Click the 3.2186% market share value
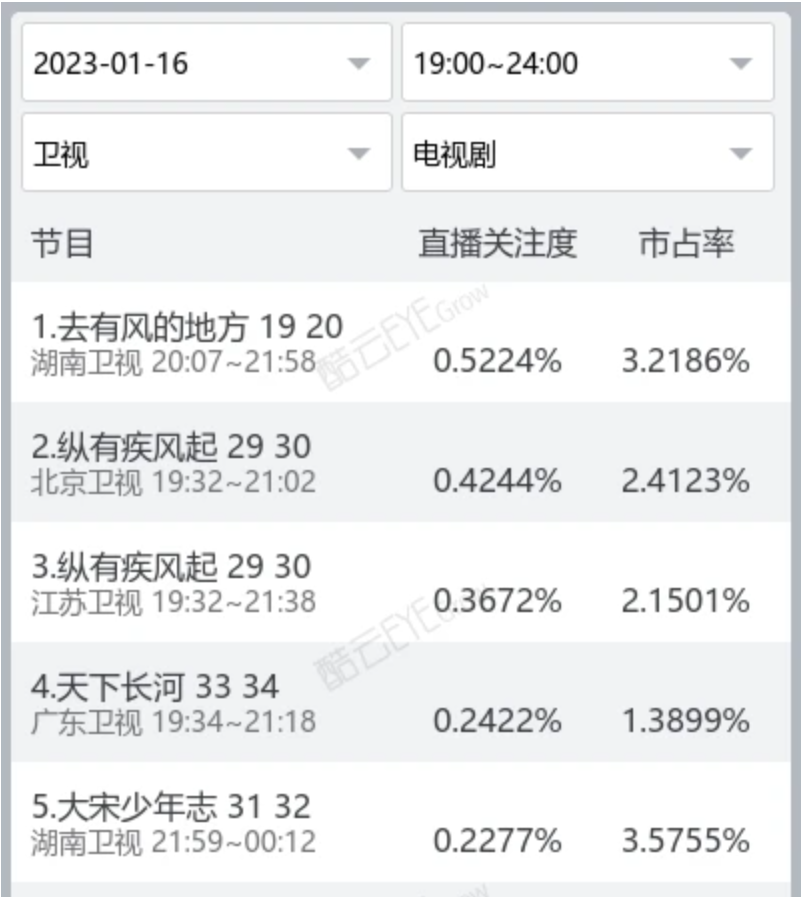Image resolution: width=804 pixels, height=897 pixels. pyautogui.click(x=686, y=361)
